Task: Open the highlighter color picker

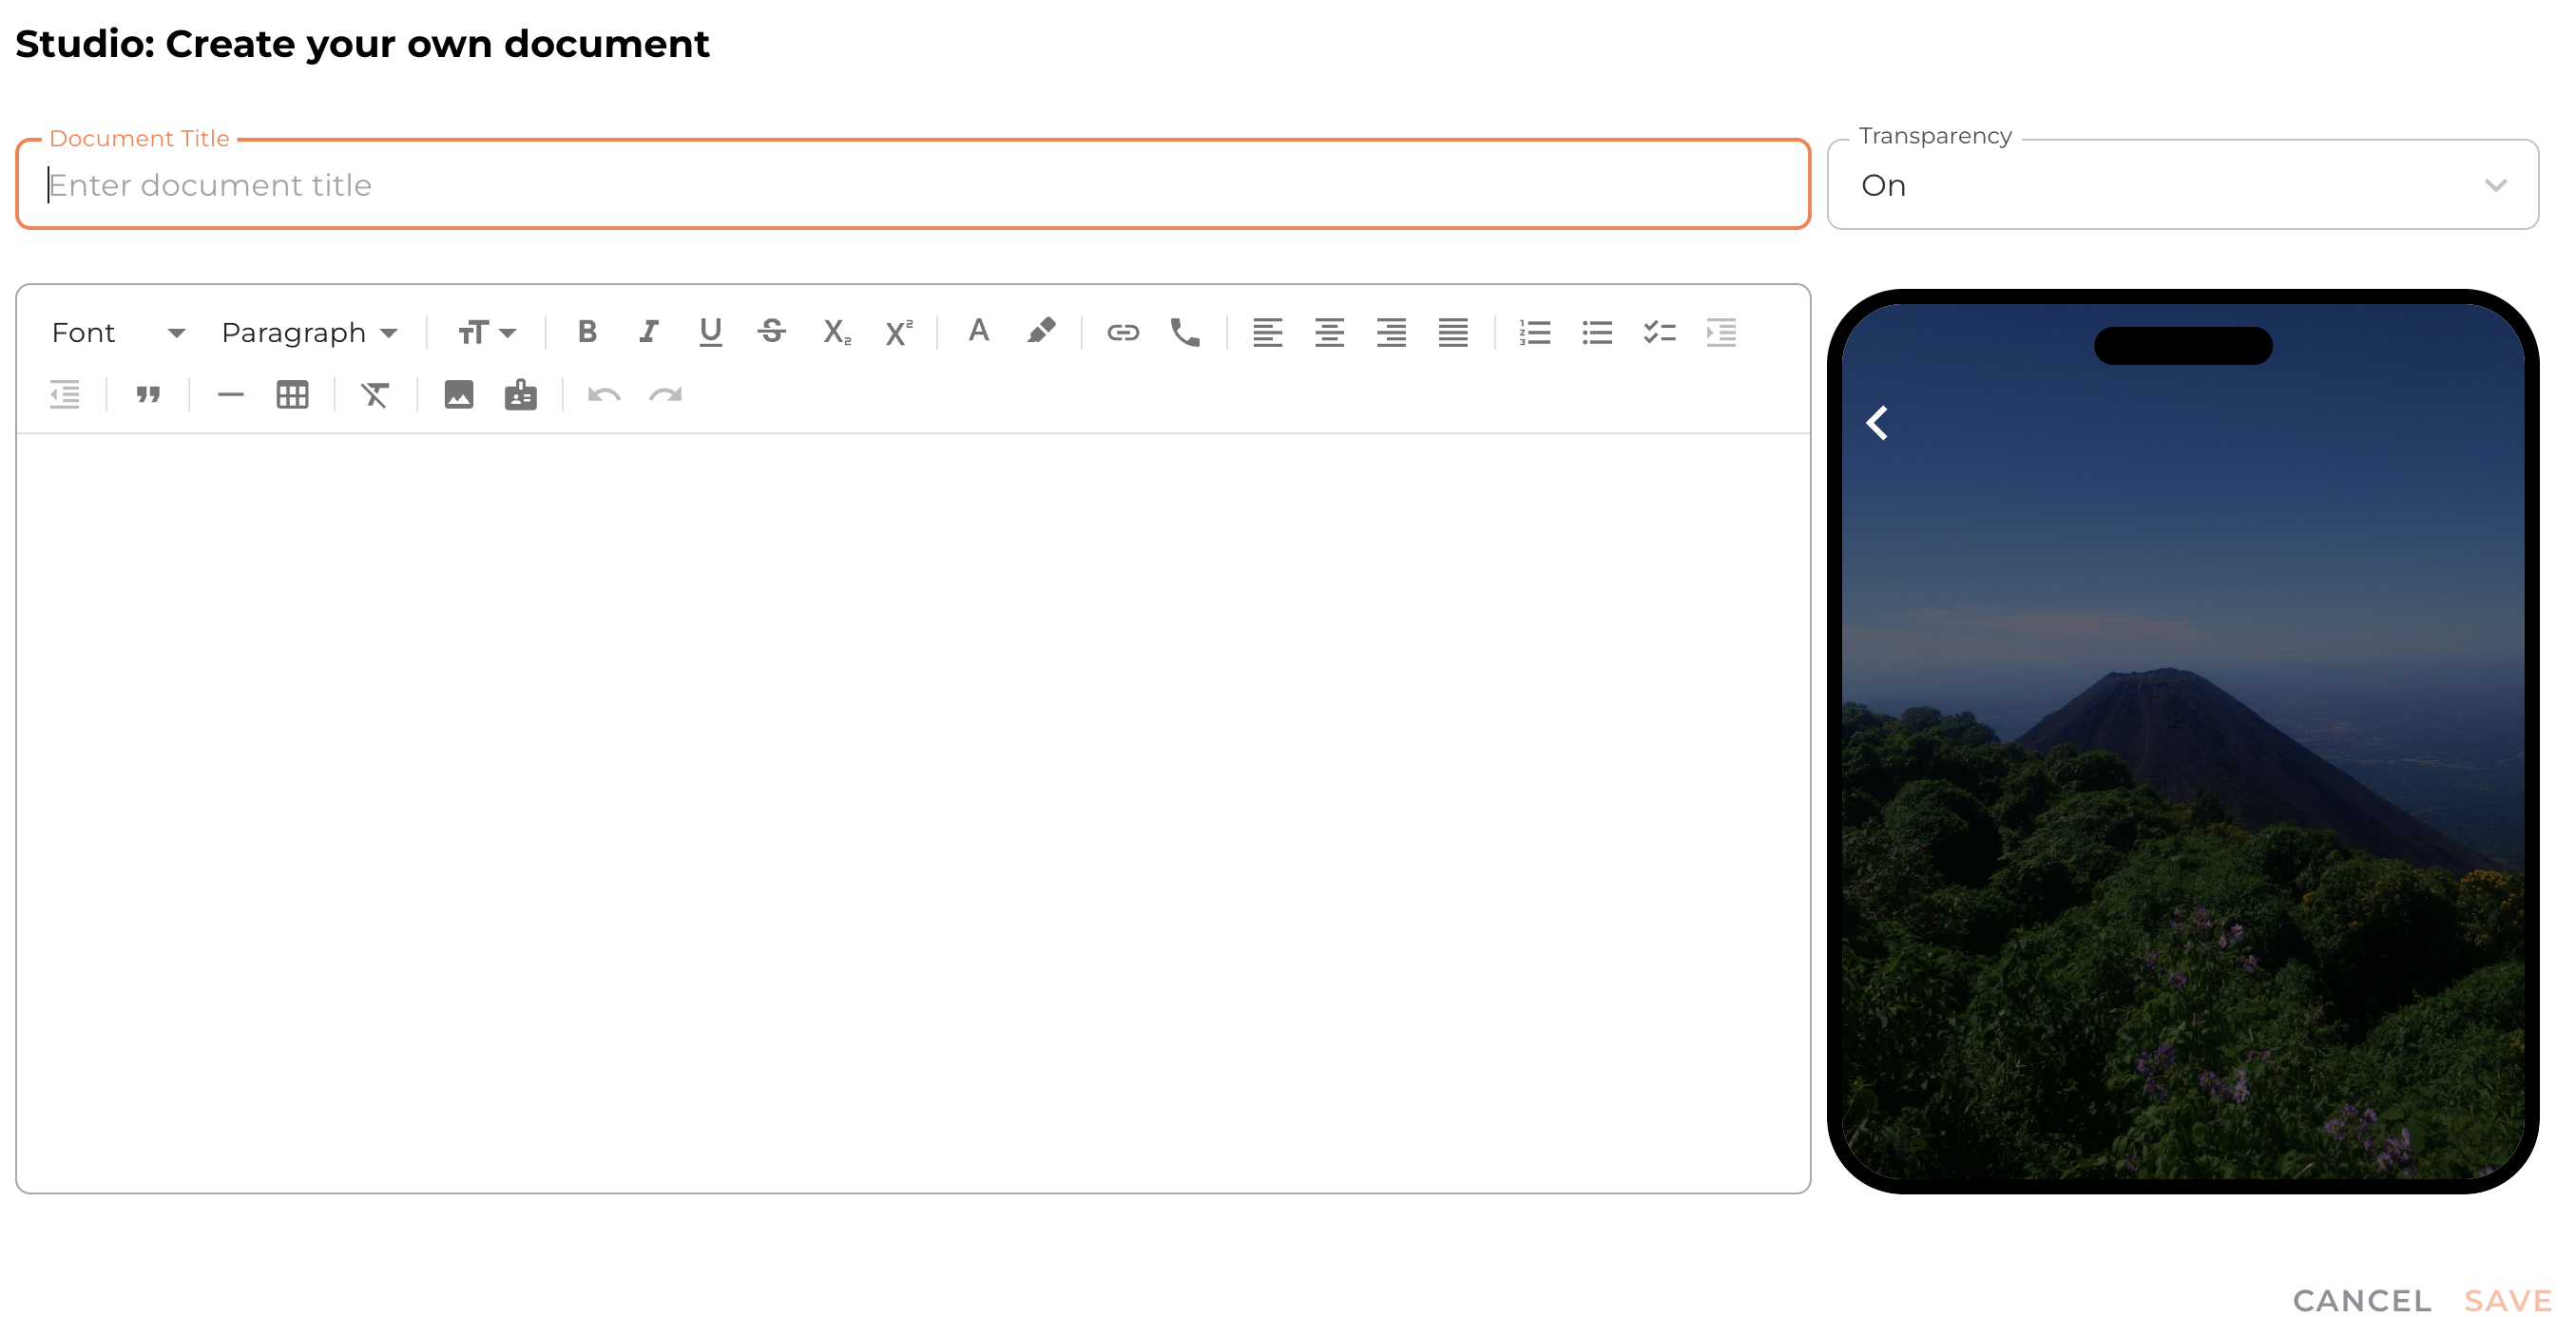Action: point(1041,332)
